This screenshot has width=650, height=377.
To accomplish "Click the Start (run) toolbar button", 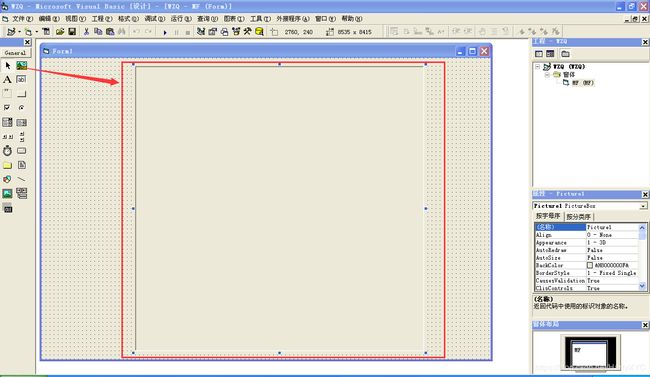I will click(165, 32).
